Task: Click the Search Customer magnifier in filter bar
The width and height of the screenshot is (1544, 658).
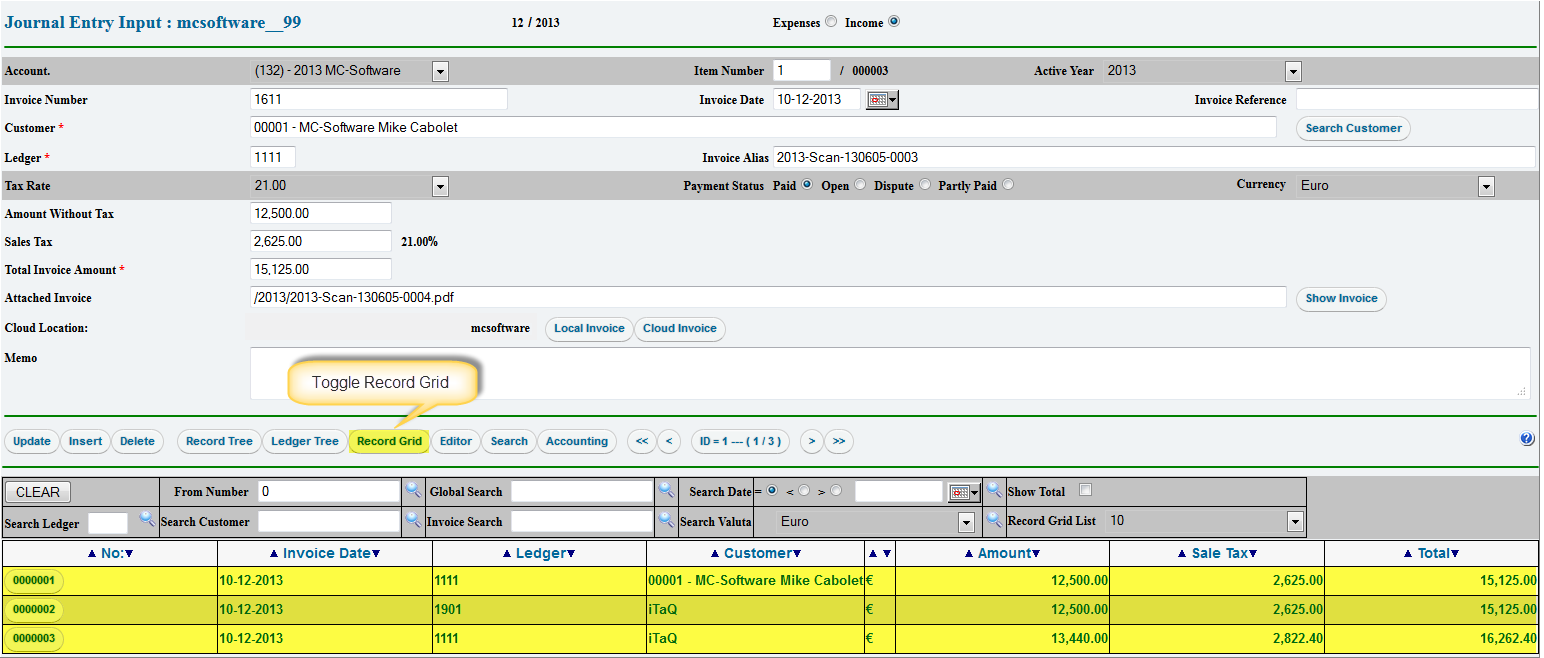Action: (414, 519)
